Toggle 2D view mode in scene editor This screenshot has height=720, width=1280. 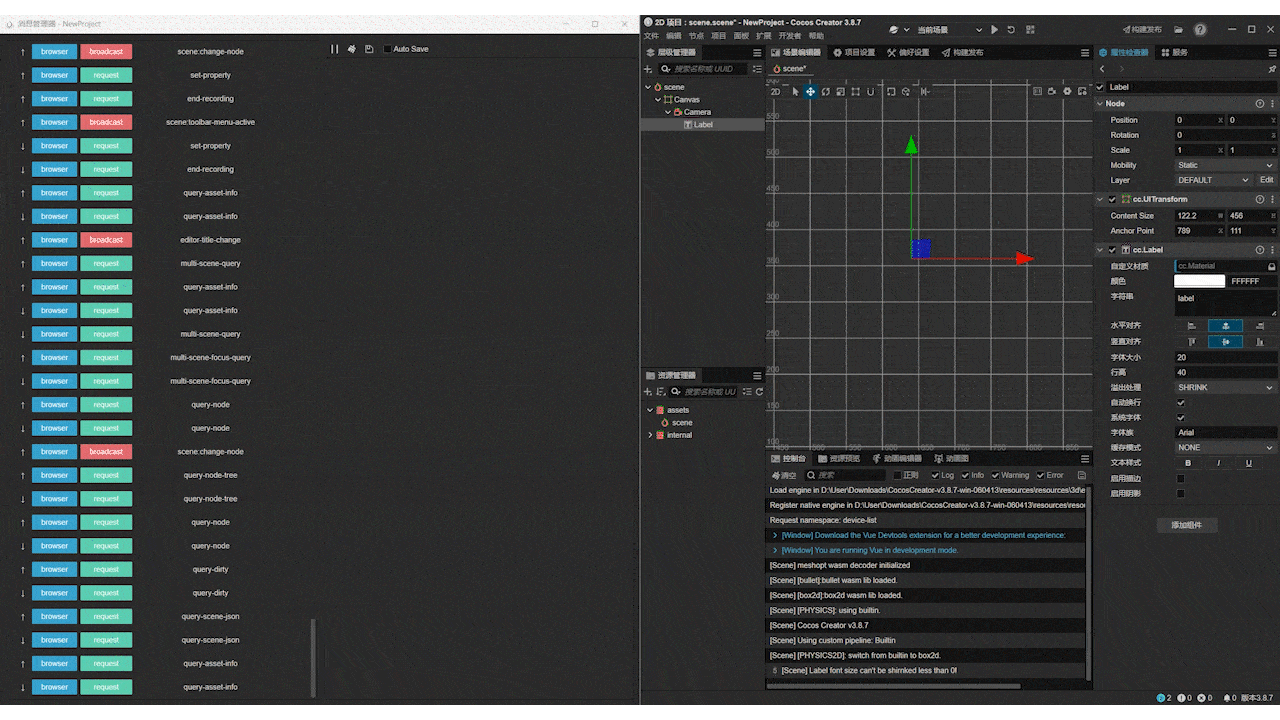pyautogui.click(x=775, y=92)
